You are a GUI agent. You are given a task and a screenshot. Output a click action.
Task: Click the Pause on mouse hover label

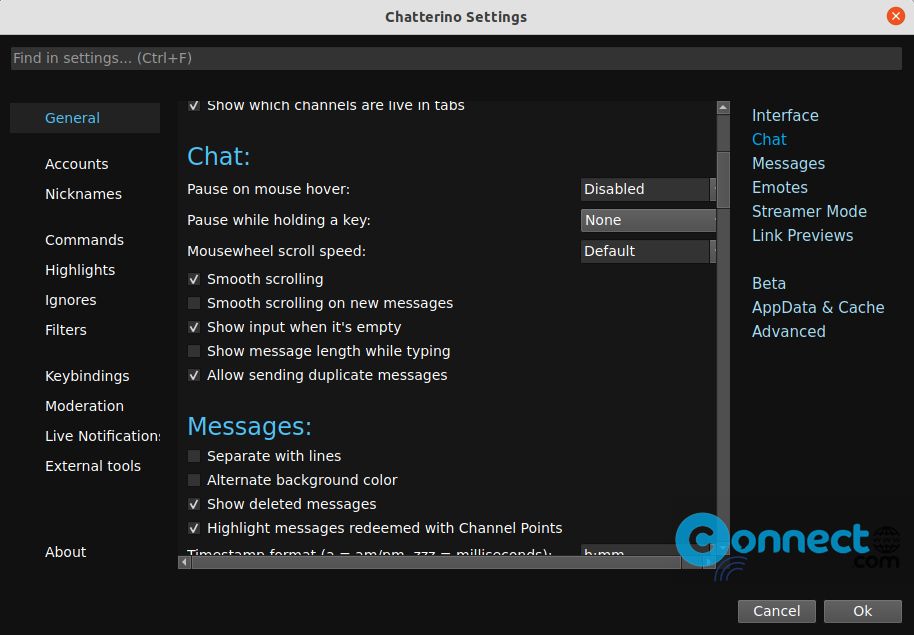[268, 190]
